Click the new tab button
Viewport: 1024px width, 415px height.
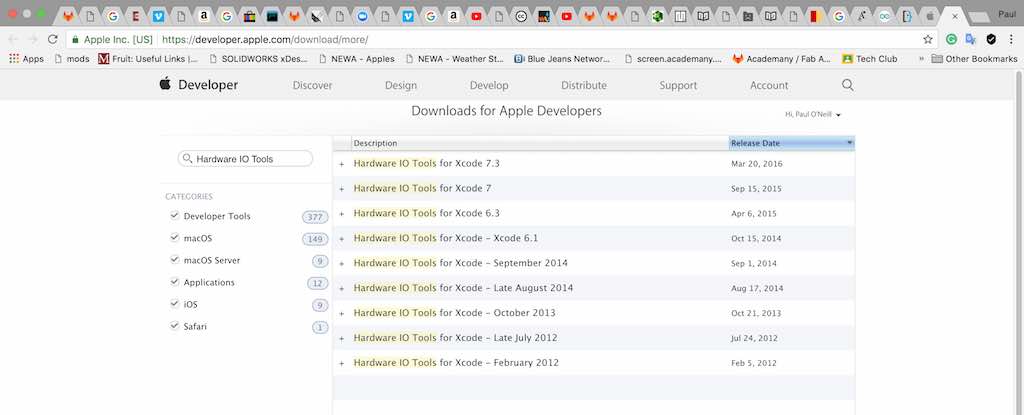pyautogui.click(x=977, y=16)
